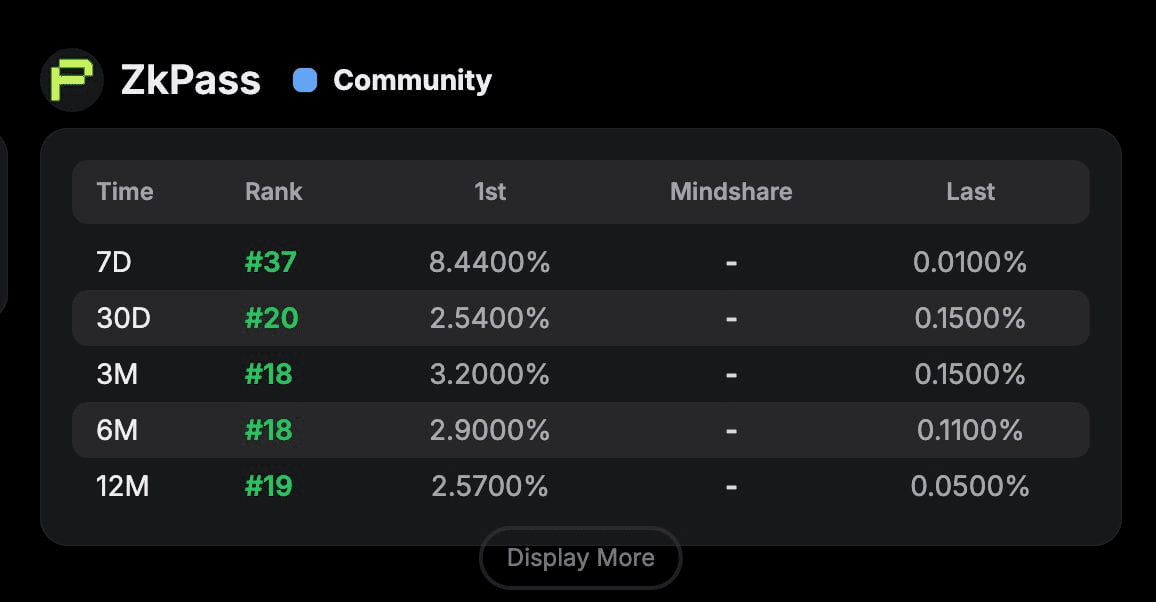Click the #20 rank value
The width and height of the screenshot is (1156, 602).
271,318
